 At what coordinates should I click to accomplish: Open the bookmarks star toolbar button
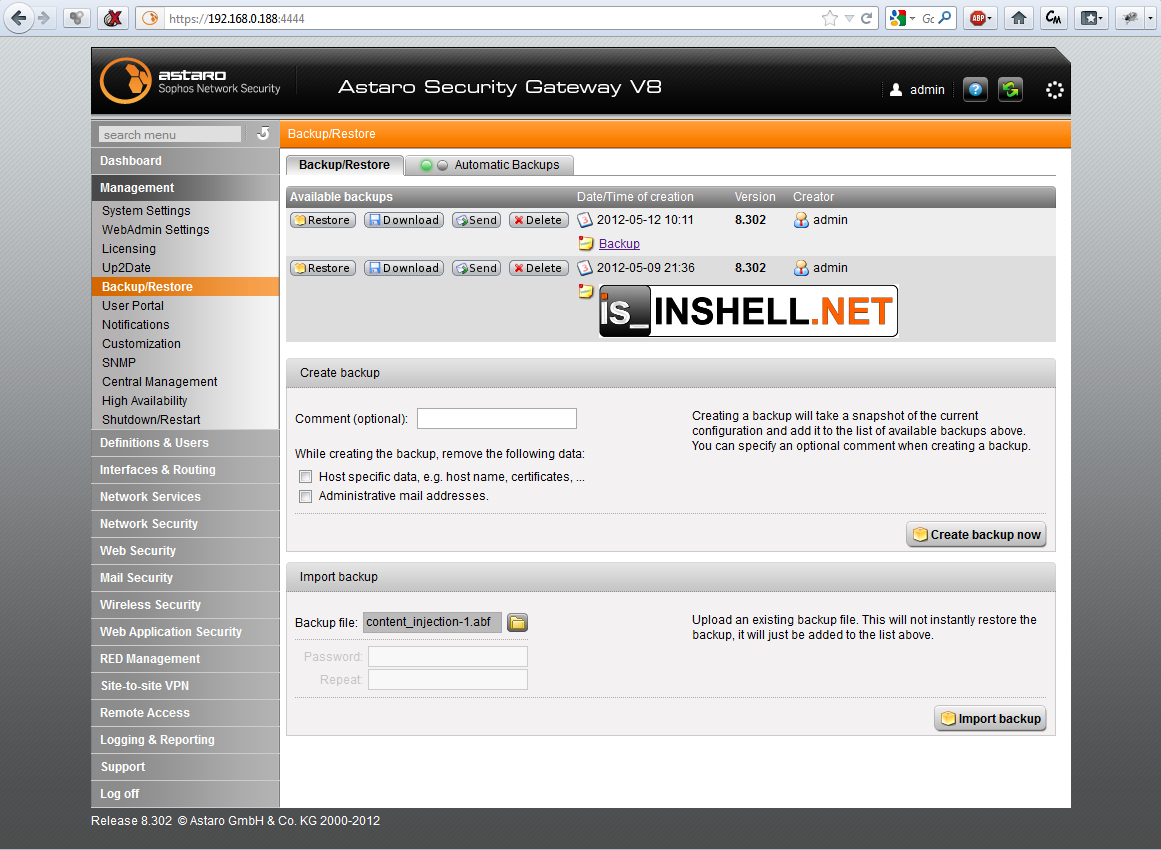1092,18
